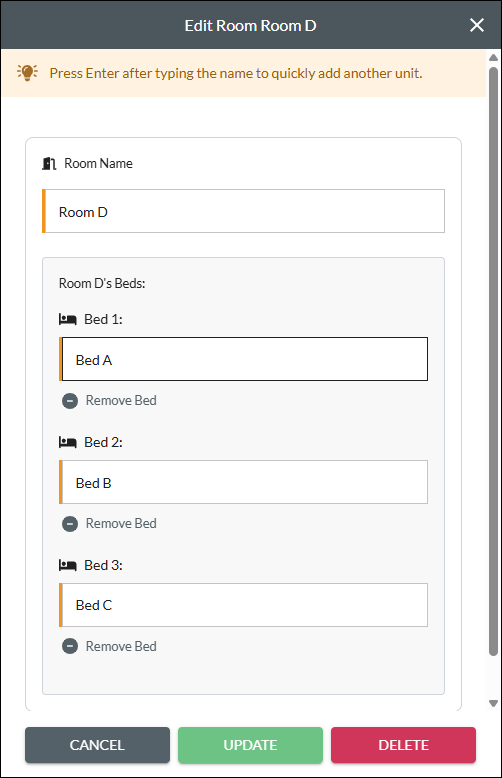Click the bed icon beside Bed 2 label
This screenshot has height=778, width=502.
point(67,442)
